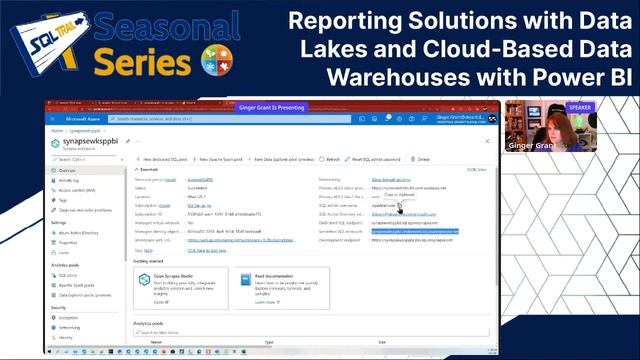The image size is (640, 360).
Task: Collapse the left sidebar menu with the chevron
Action: [122, 160]
